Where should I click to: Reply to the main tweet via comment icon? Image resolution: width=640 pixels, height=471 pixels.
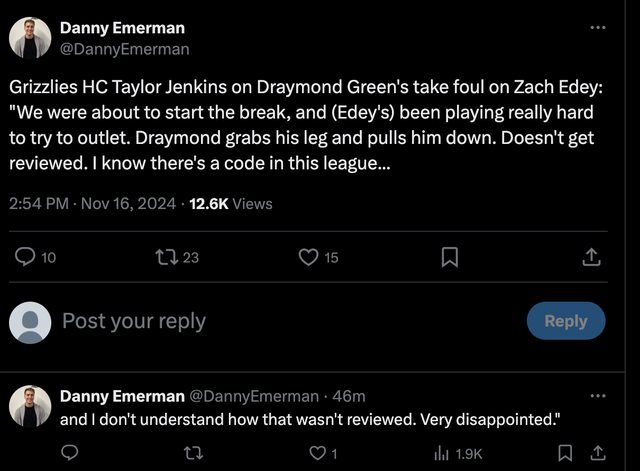(27, 257)
